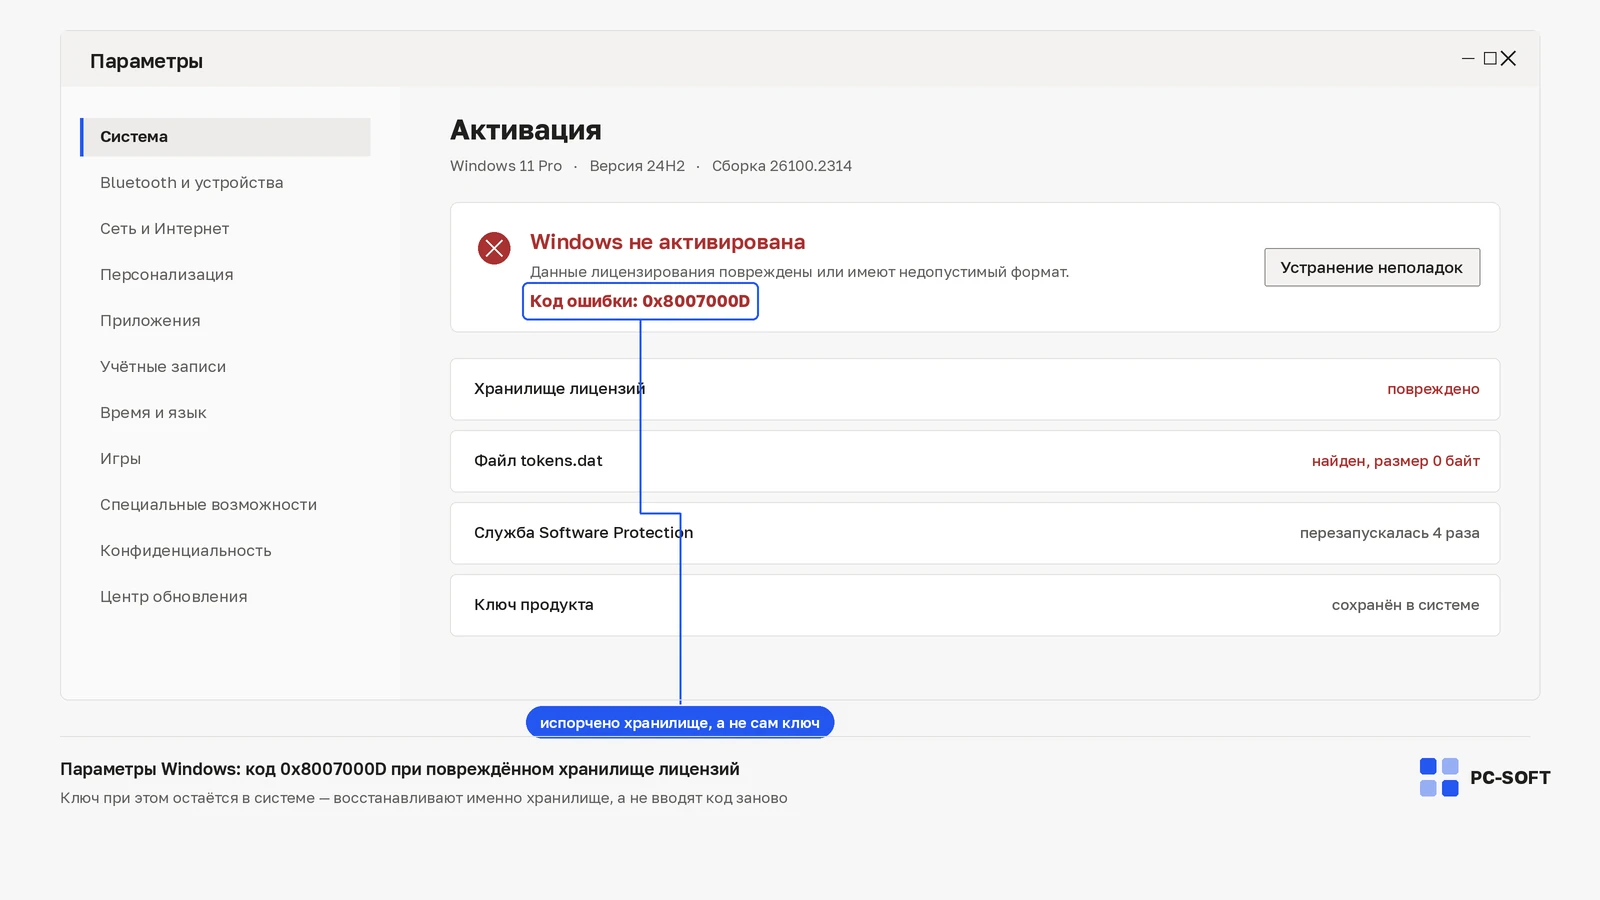Open Персонализация settings
Viewport: 1600px width, 900px height.
(166, 275)
